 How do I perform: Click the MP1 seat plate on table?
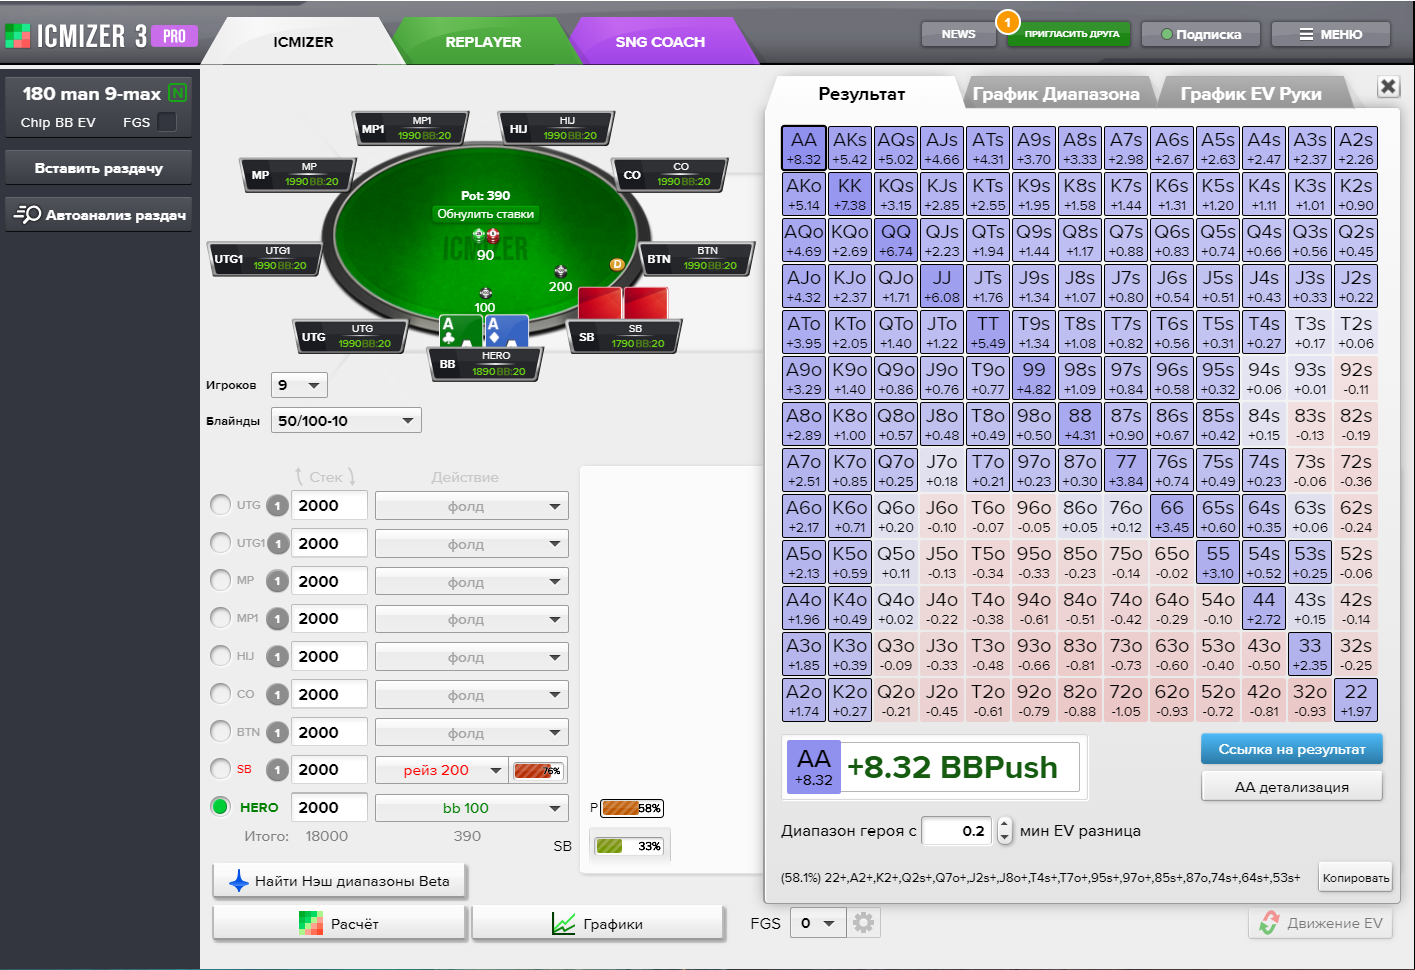411,128
